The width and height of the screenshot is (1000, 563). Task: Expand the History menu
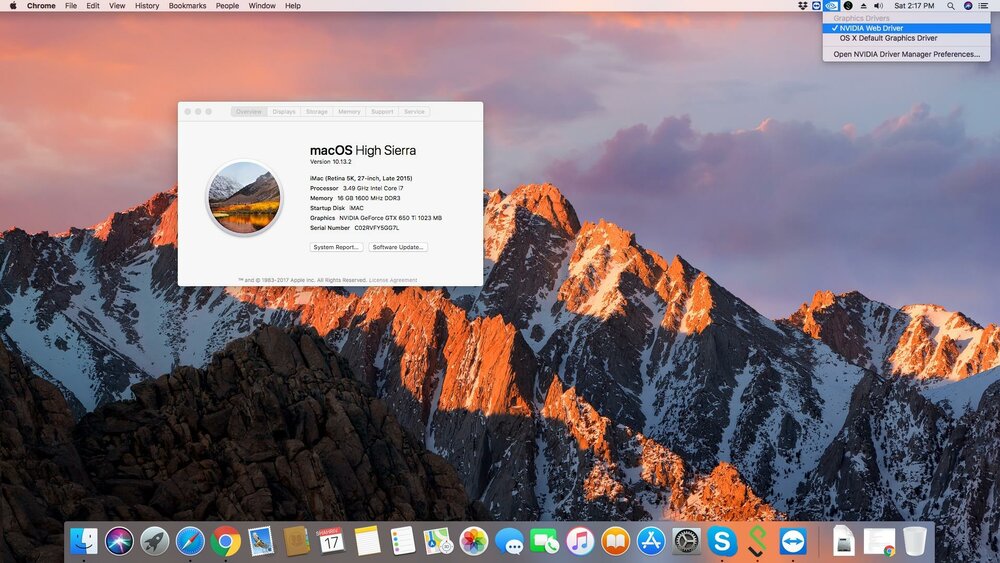(x=147, y=6)
